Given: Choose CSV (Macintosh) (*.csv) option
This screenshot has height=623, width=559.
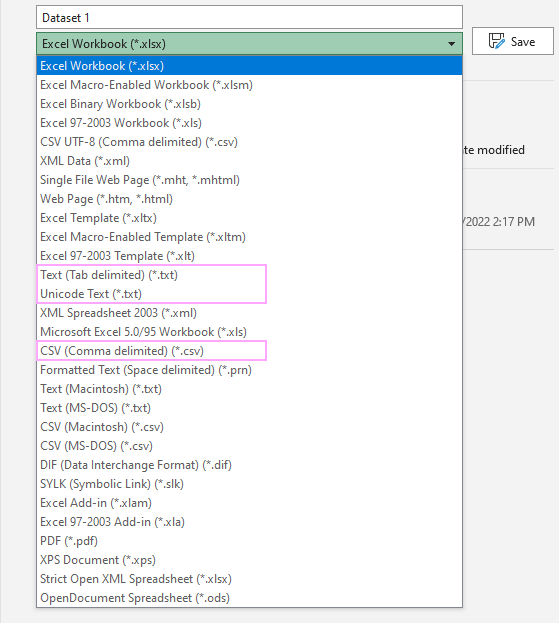Looking at the screenshot, I should tap(250, 427).
